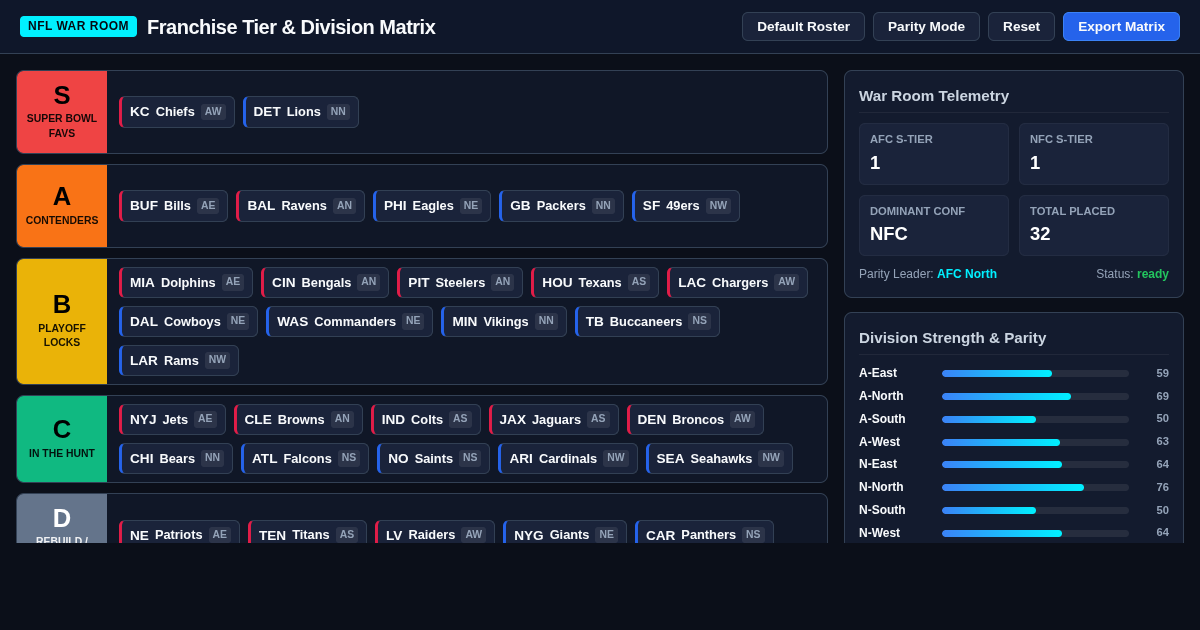Choose the JAX Jaguars chip
This screenshot has height=630, width=1200.
[554, 419]
